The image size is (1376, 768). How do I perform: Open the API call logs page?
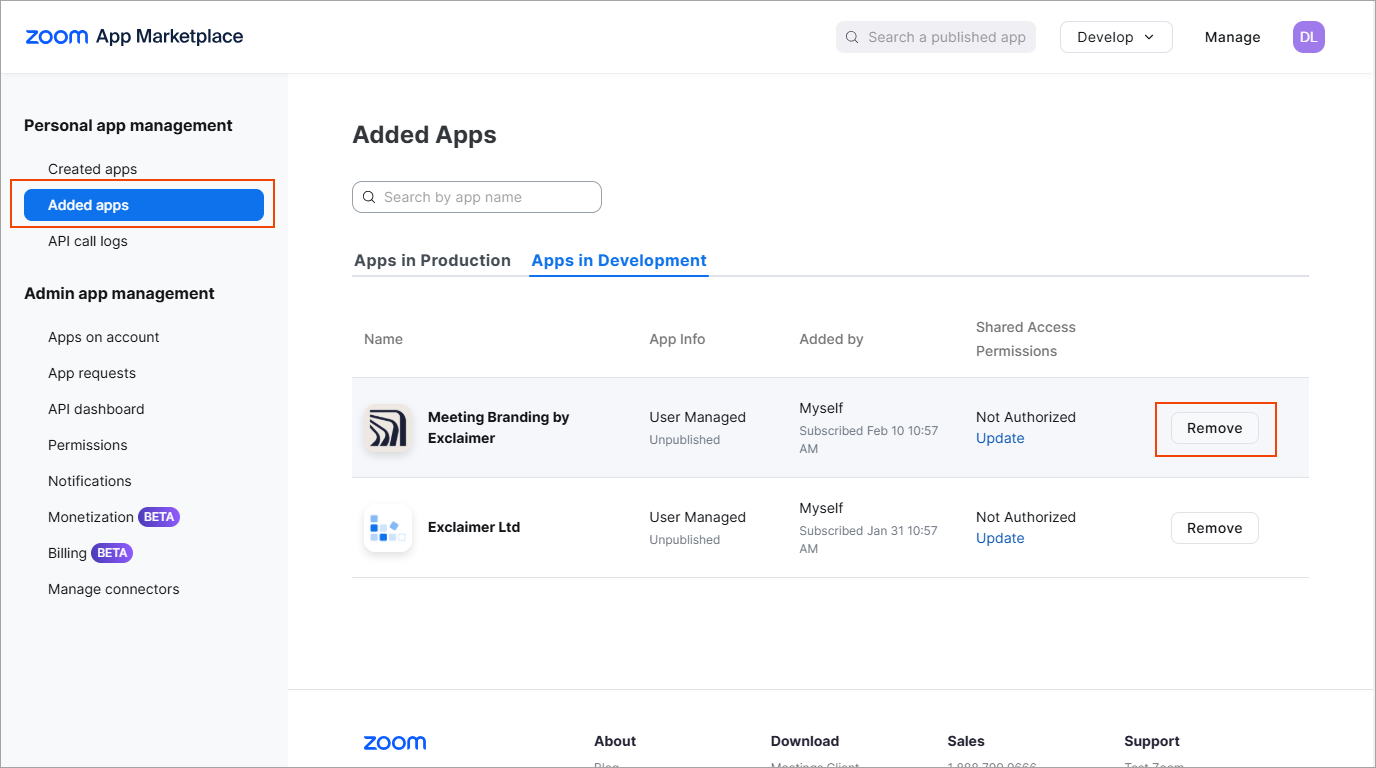87,240
